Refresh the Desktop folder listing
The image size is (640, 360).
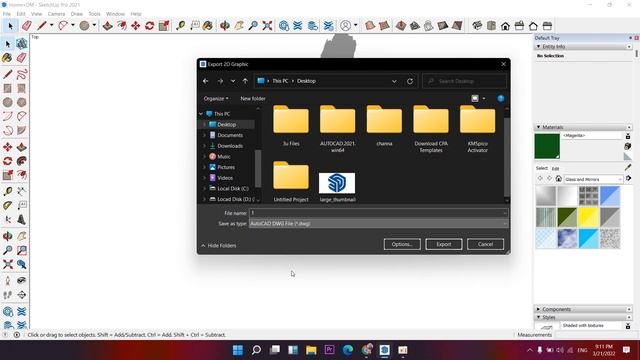[410, 81]
